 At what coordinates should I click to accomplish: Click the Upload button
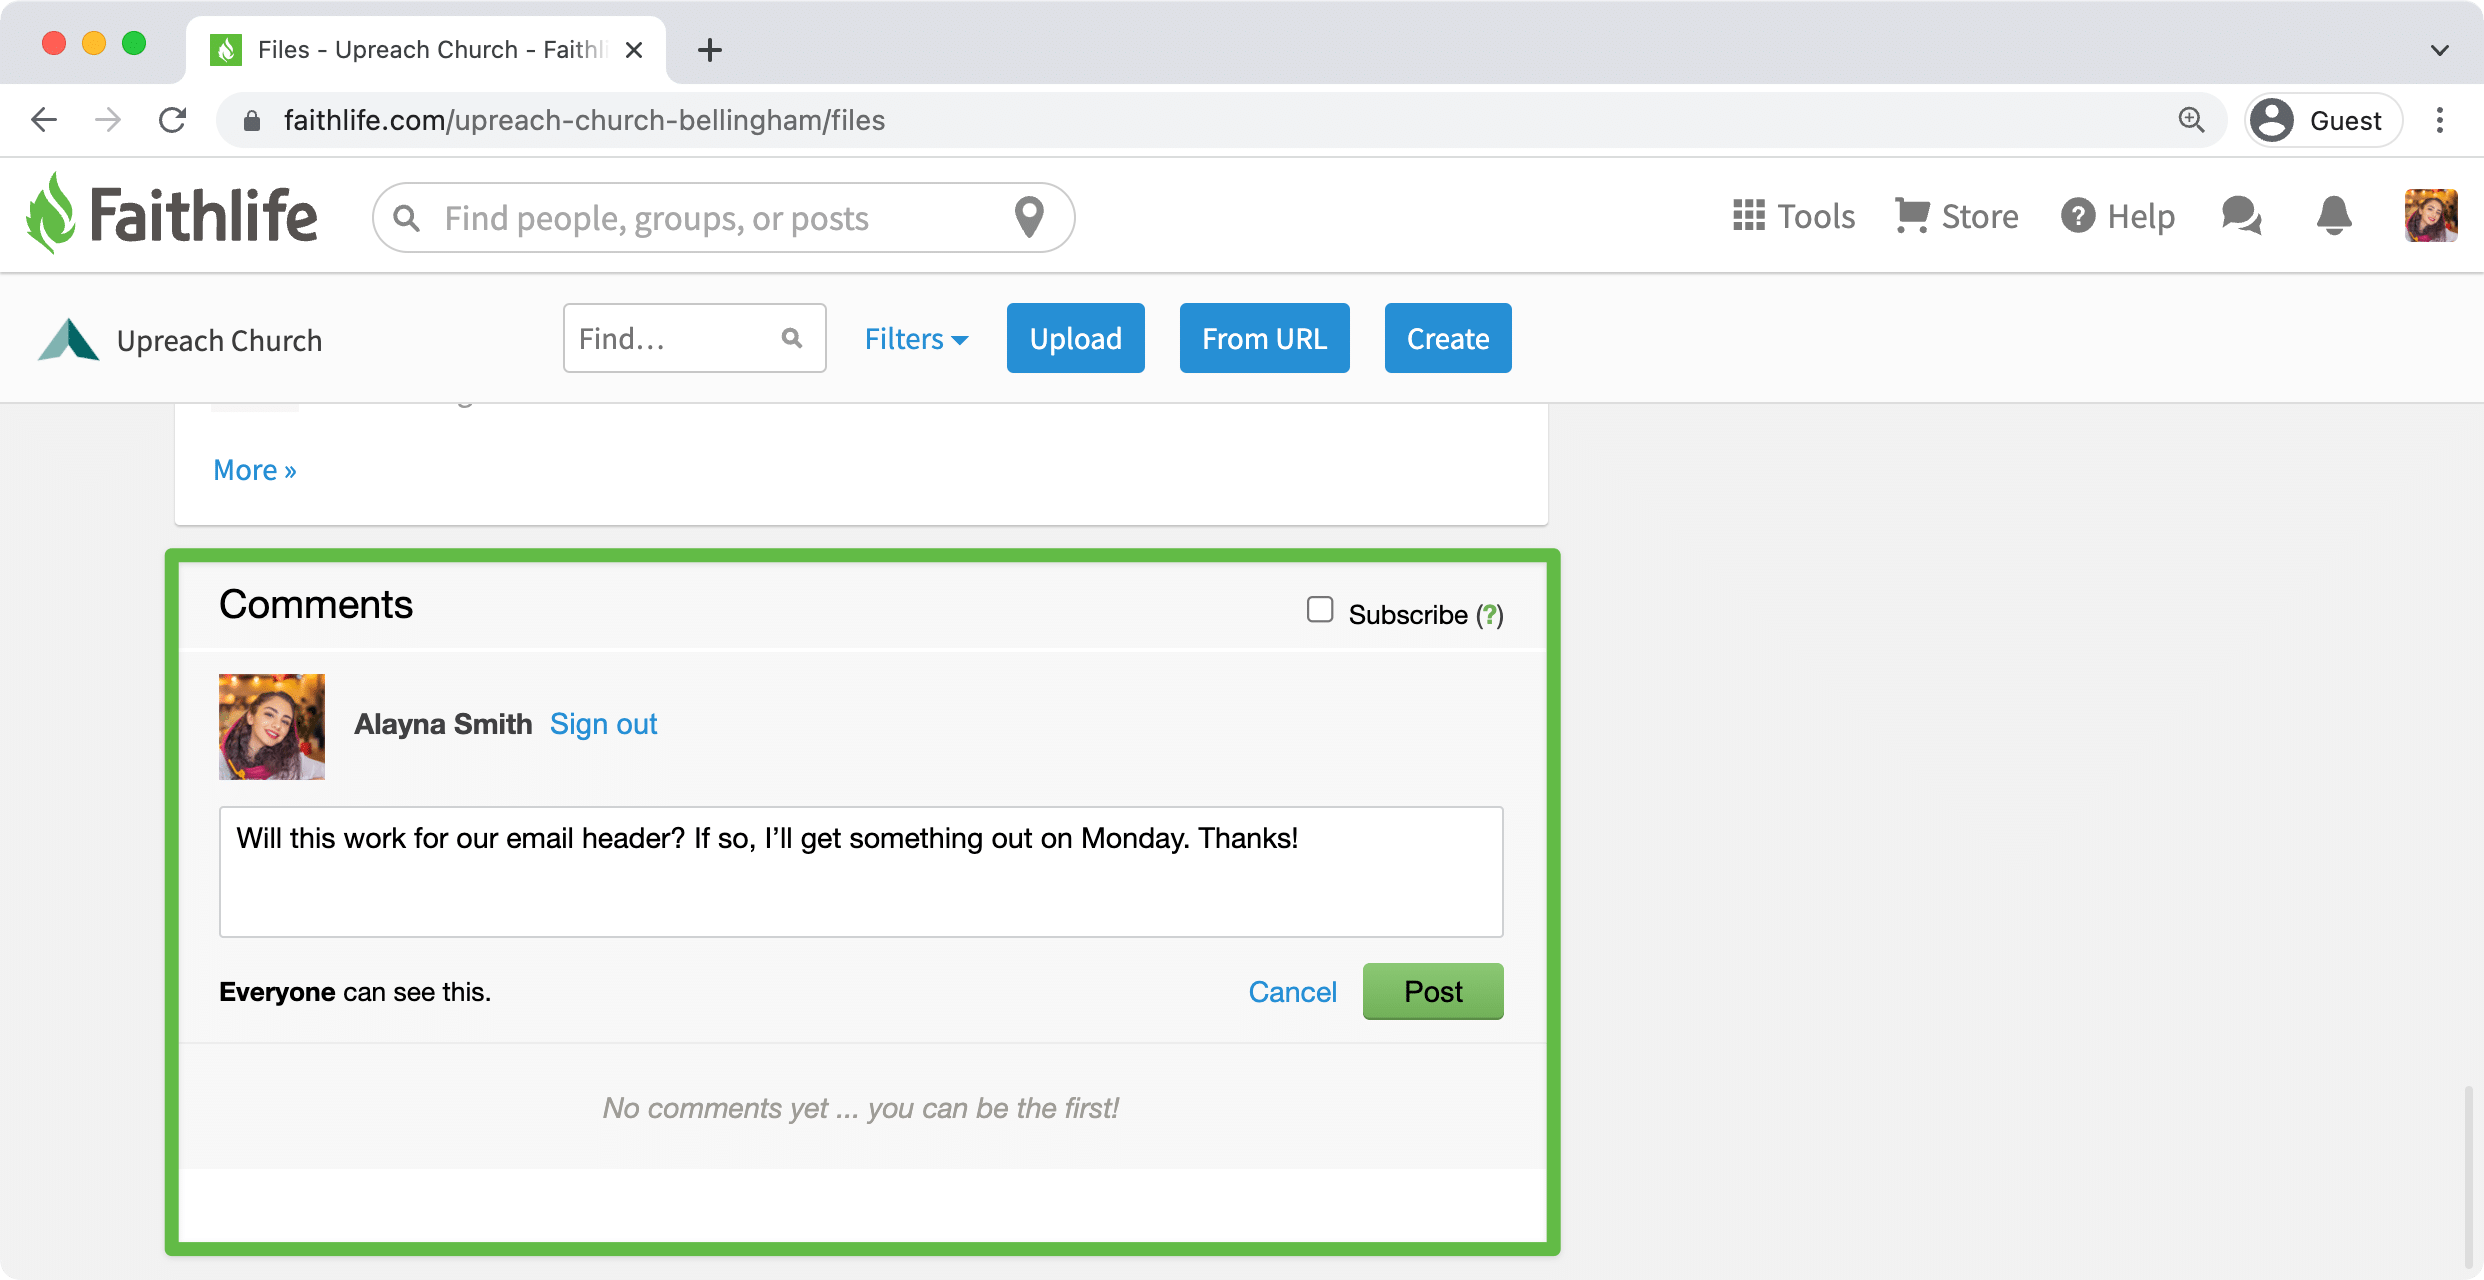click(x=1076, y=338)
